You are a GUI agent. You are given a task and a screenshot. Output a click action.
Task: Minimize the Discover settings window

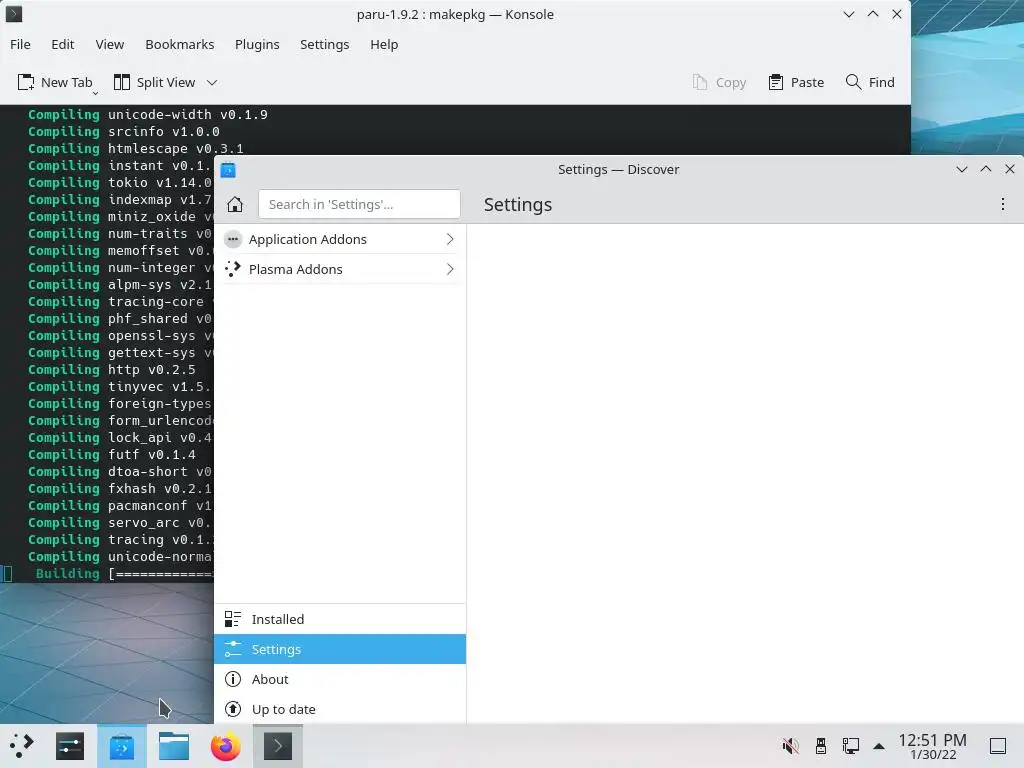click(x=962, y=170)
